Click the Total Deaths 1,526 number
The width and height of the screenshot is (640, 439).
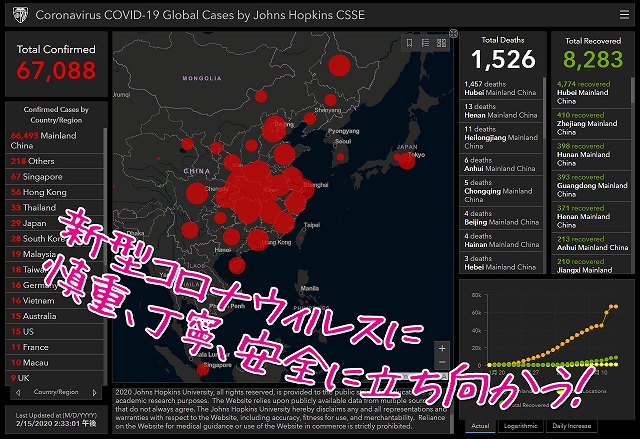(503, 60)
